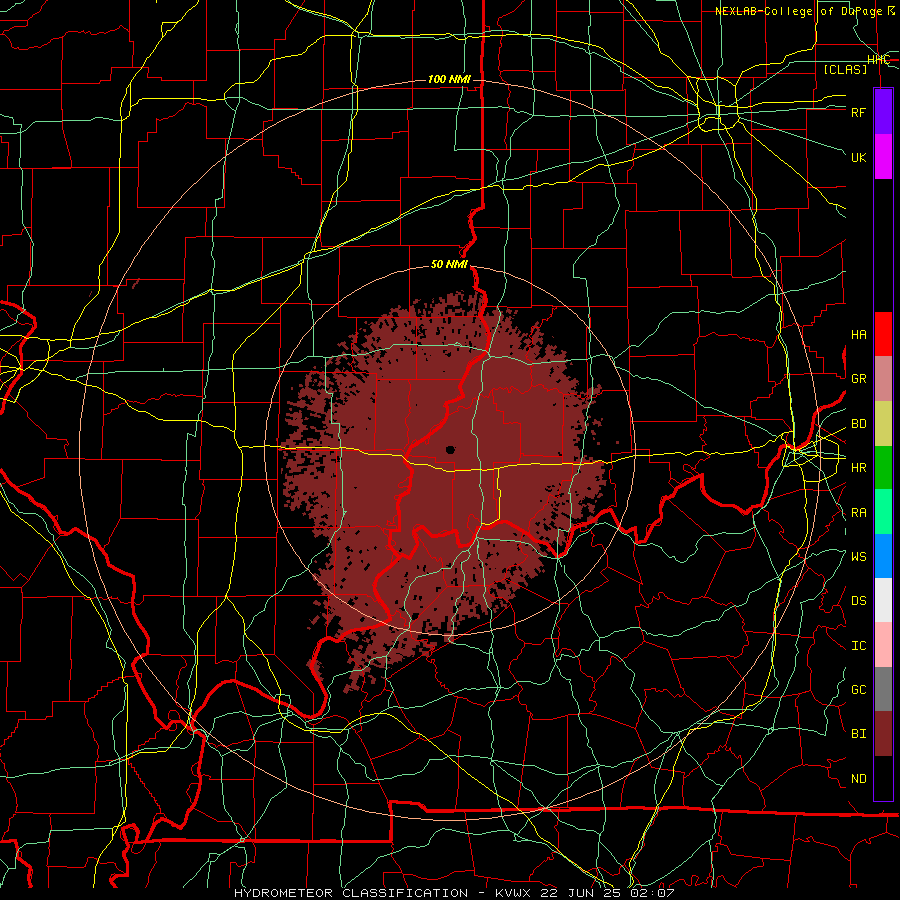The image size is (900, 900).
Task: Click the RF legend label
Action: (858, 112)
